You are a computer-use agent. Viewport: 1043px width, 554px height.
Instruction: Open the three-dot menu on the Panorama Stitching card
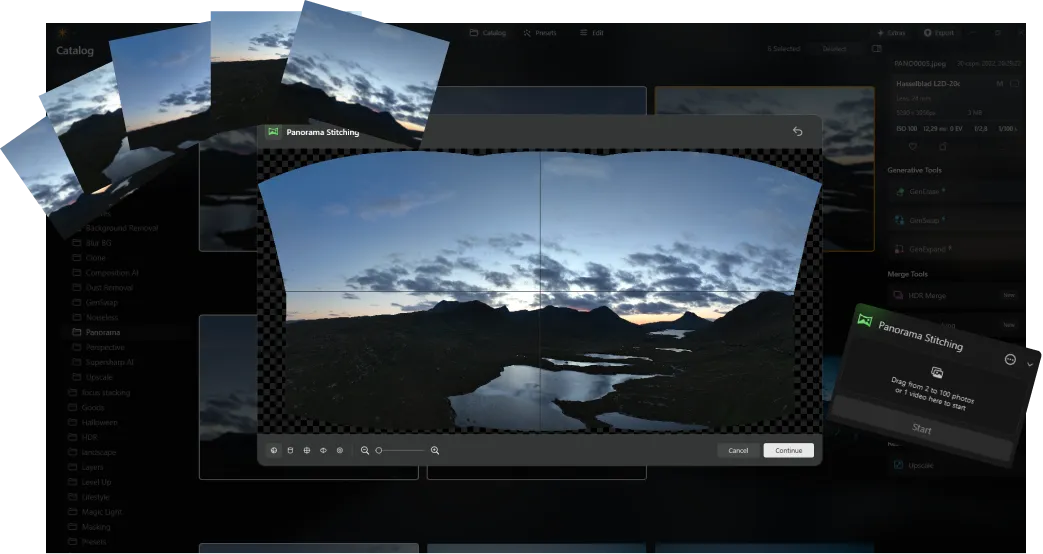[1010, 359]
